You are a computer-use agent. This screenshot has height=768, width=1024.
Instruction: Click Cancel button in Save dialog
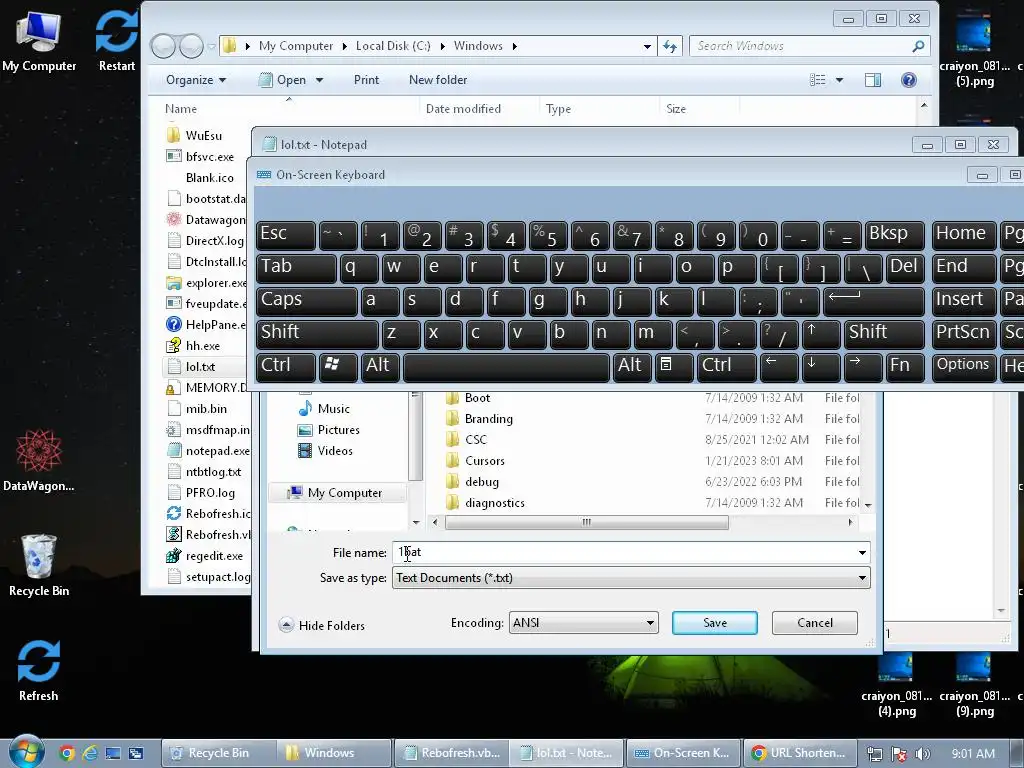click(x=814, y=623)
